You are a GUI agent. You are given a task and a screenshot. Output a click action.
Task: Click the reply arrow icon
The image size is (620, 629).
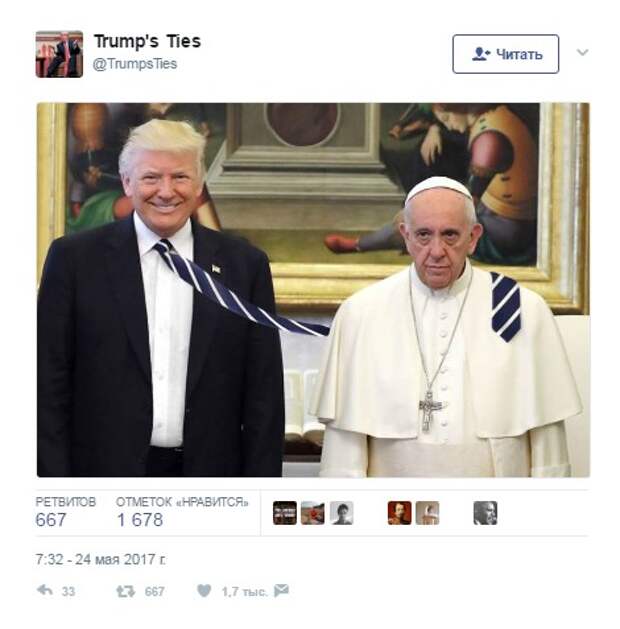pyautogui.click(x=45, y=590)
